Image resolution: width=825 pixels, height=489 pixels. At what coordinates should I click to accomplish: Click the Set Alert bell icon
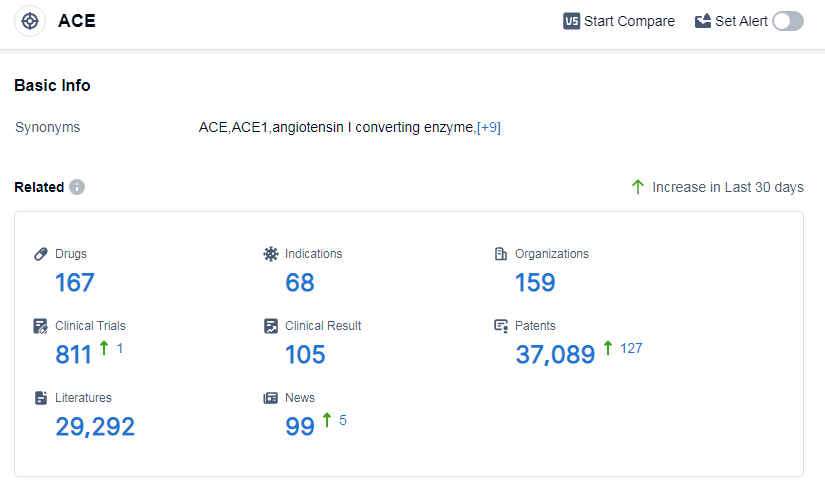[703, 21]
